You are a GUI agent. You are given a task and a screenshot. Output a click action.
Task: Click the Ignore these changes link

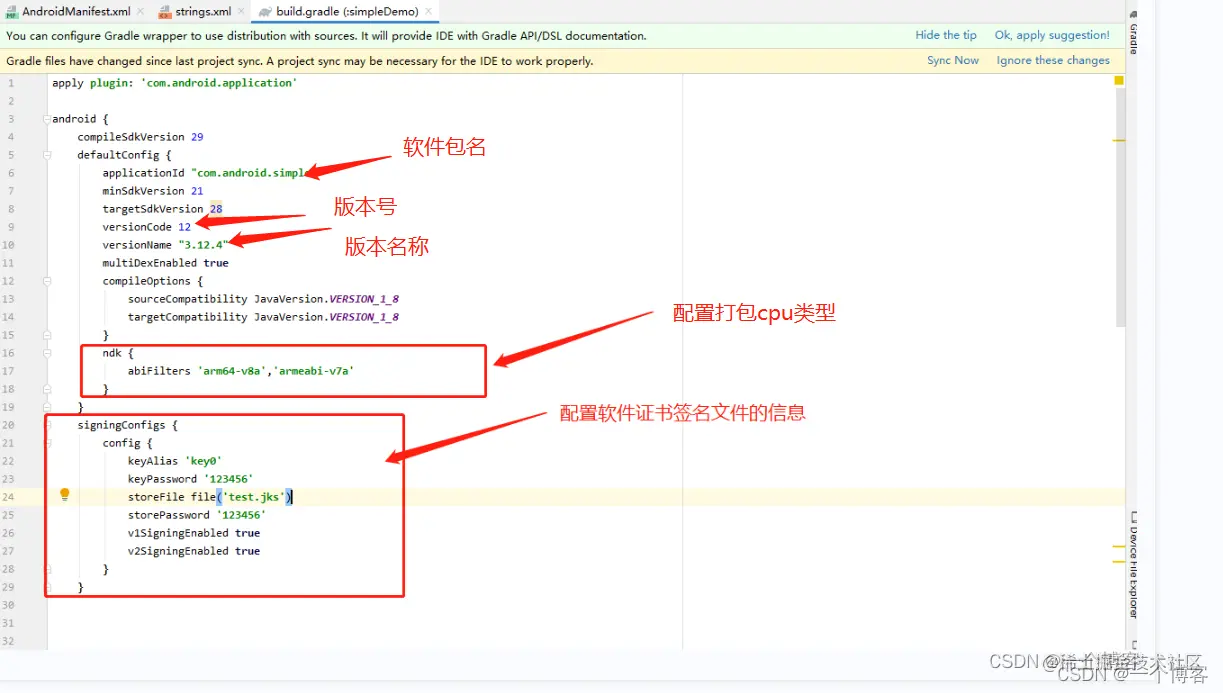click(x=1052, y=60)
